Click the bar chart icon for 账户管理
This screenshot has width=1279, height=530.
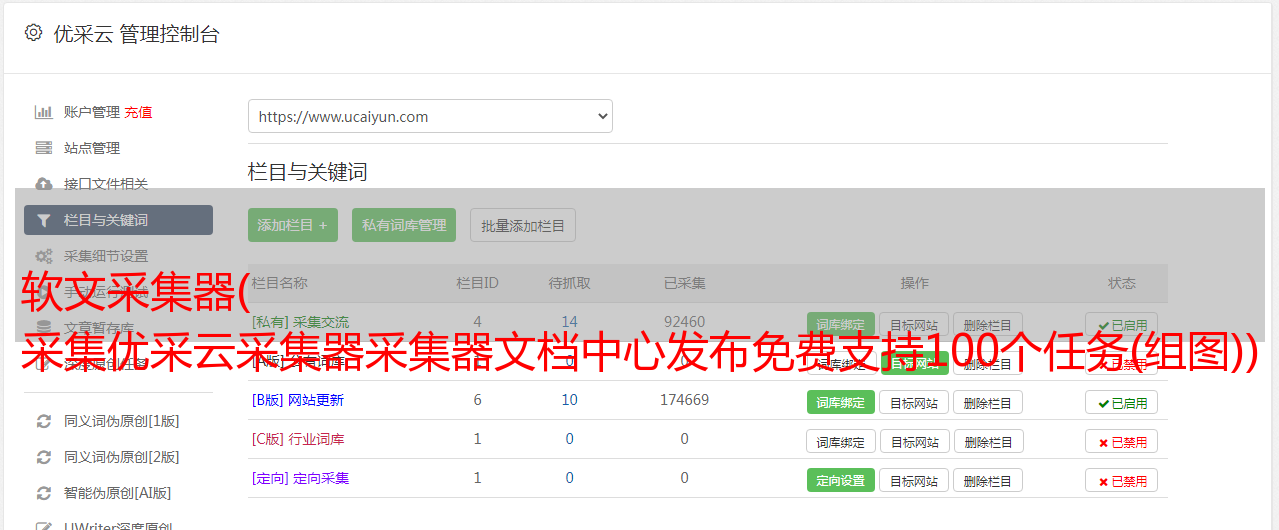43,112
